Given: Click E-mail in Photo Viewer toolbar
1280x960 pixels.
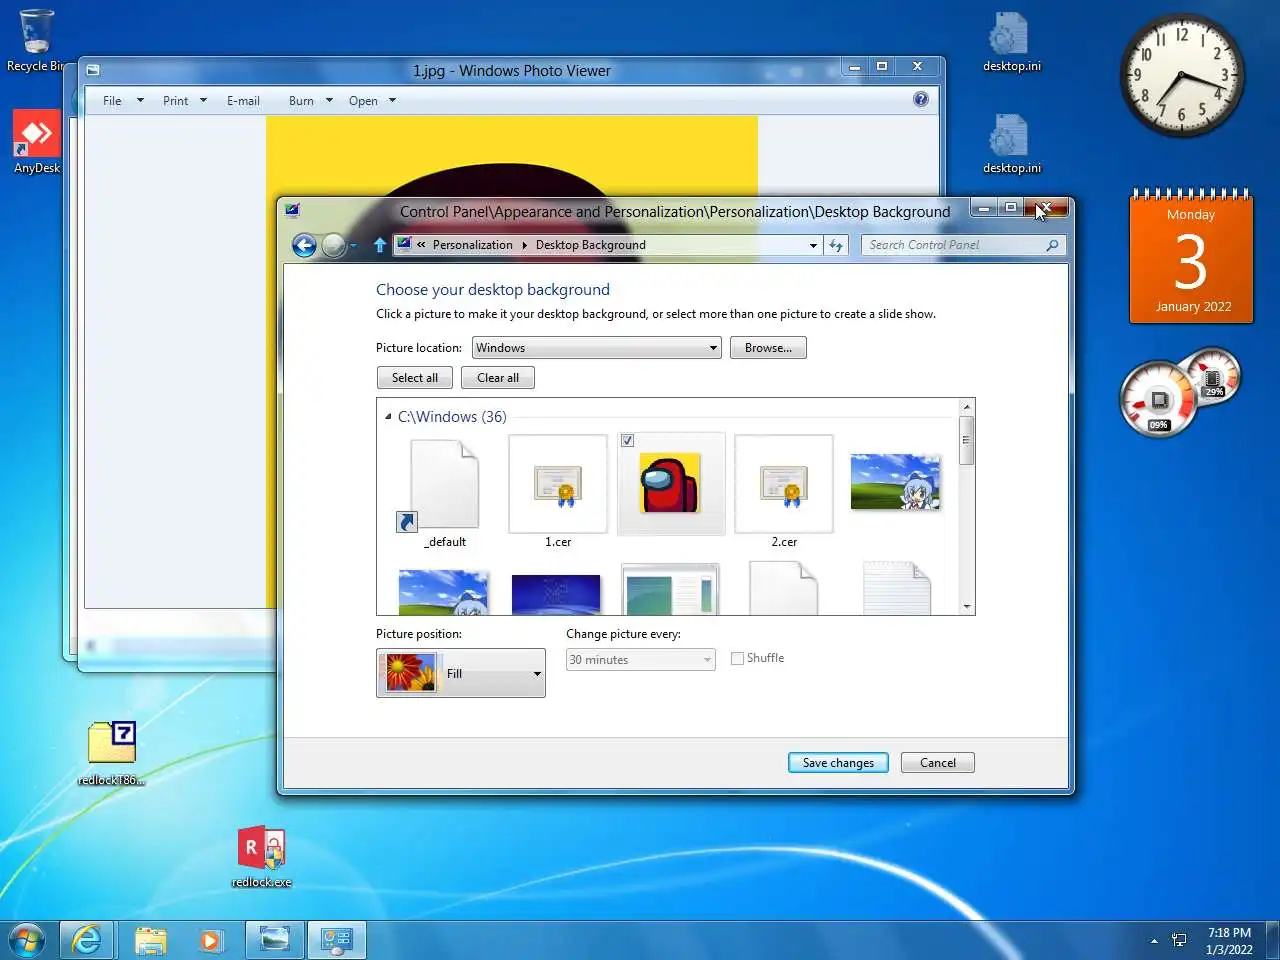Looking at the screenshot, I should [243, 101].
